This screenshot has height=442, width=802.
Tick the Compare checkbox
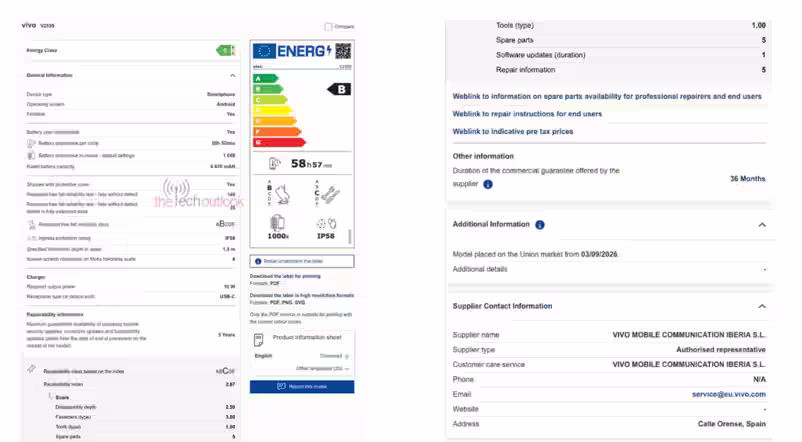coord(328,27)
